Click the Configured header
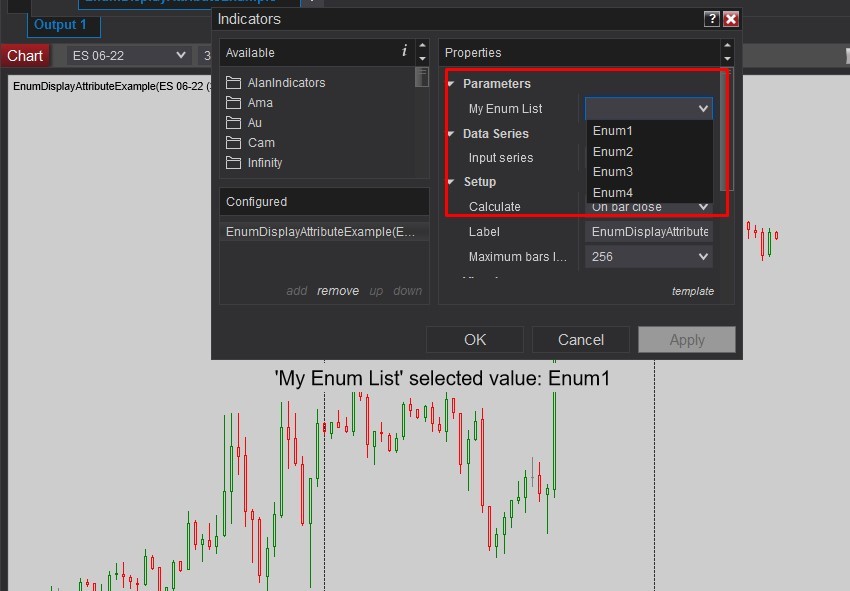Screen dimensions: 850x591 324,202
